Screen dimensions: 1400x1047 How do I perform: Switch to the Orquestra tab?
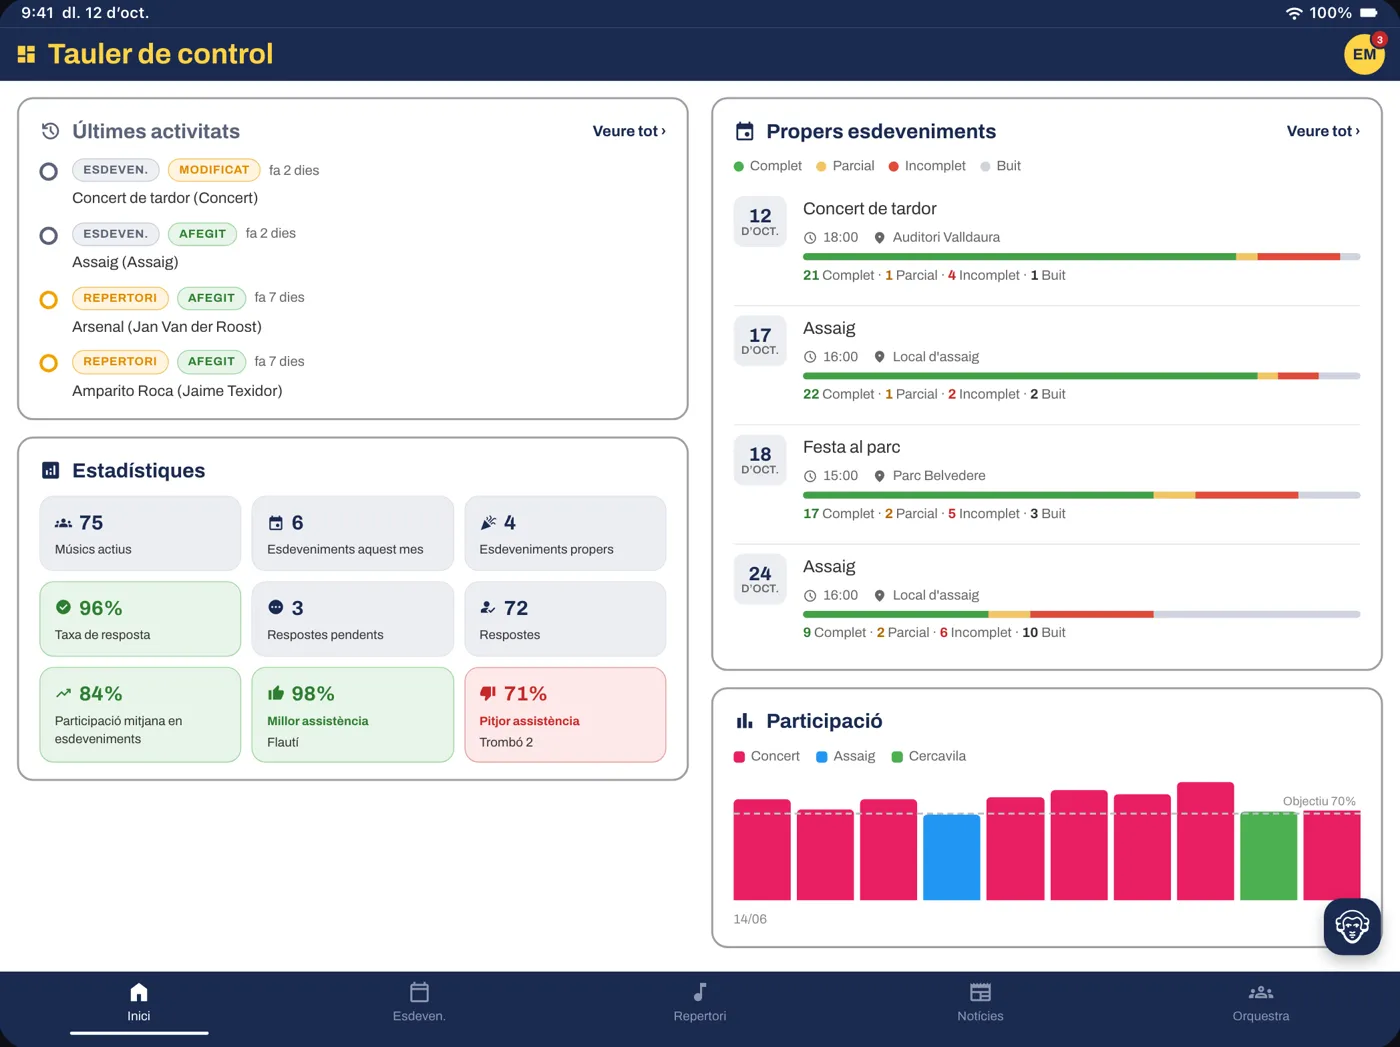click(1261, 1002)
